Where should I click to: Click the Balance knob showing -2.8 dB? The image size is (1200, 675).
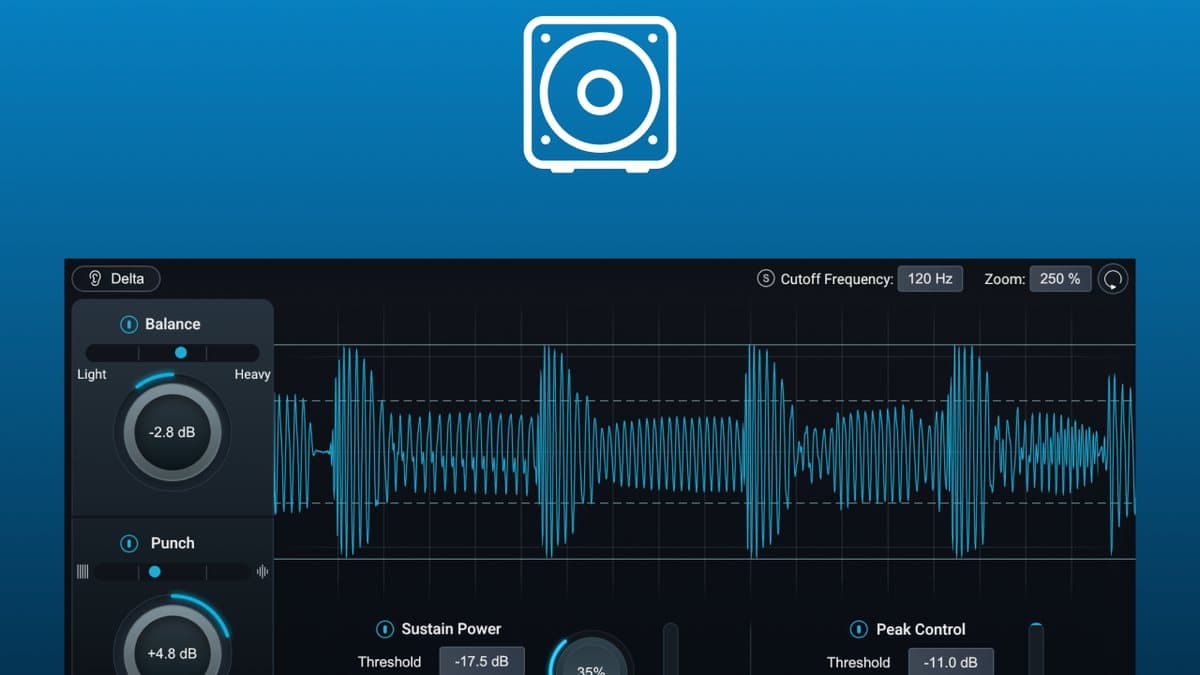tap(172, 432)
